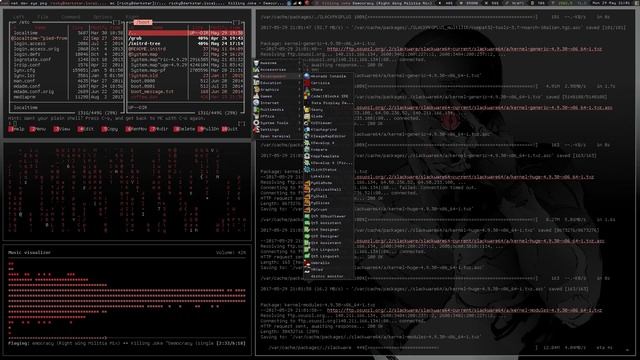Viewport: 640px width, 360px height.
Task: Click the F7 Mkdir button
Action: point(158,129)
